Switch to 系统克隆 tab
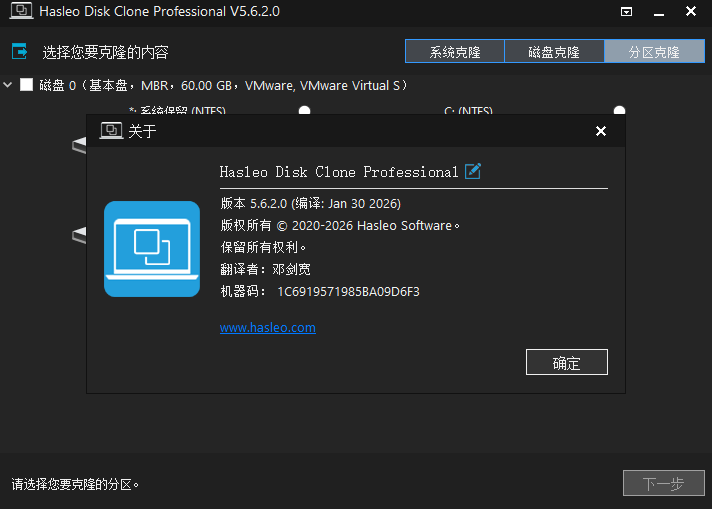Image resolution: width=712 pixels, height=509 pixels. (x=455, y=51)
